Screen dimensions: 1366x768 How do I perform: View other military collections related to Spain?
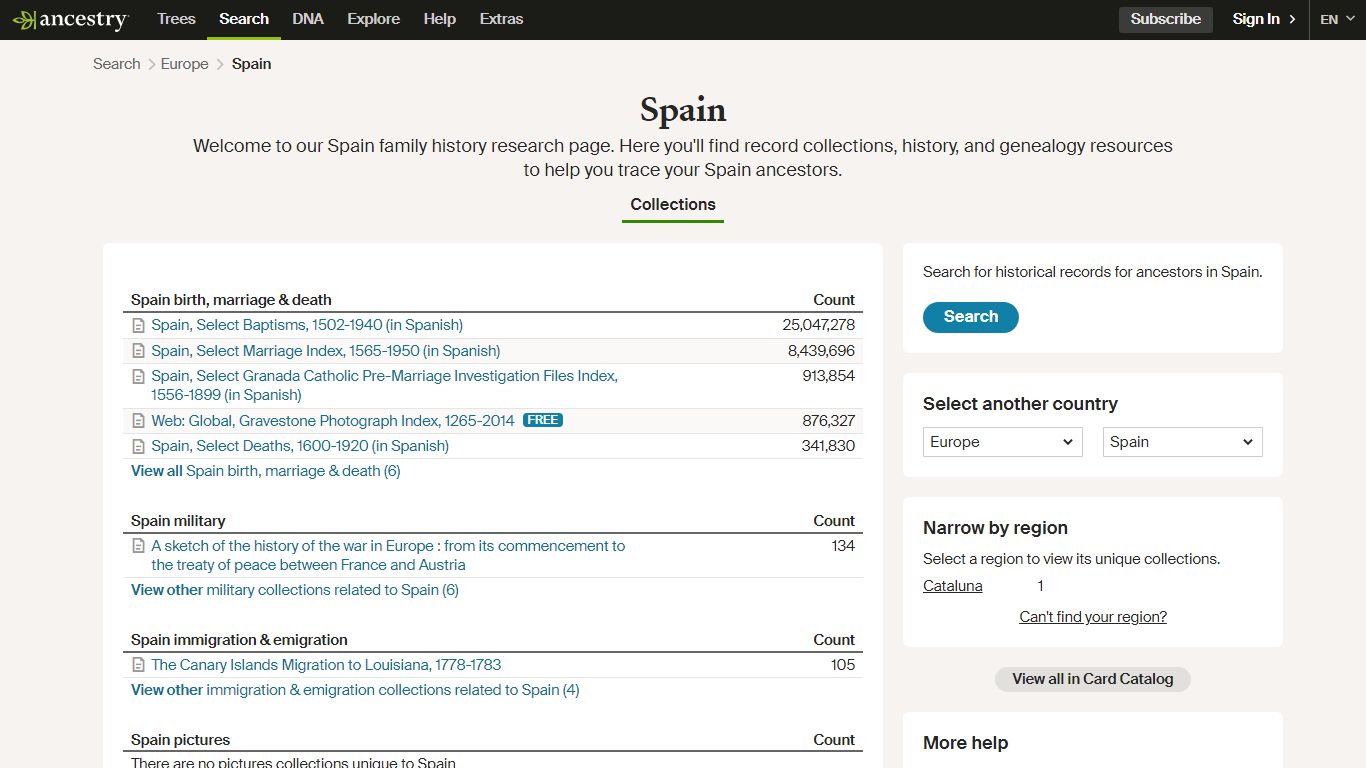pos(295,590)
